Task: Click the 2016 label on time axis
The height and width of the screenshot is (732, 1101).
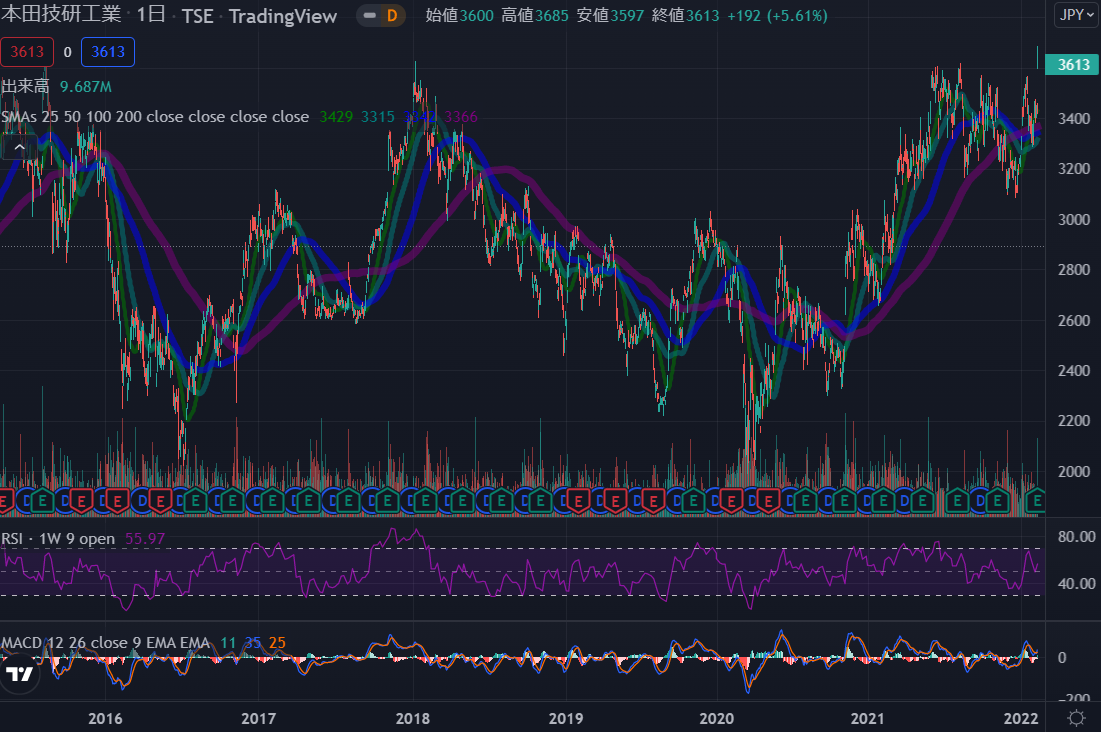Action: click(105, 719)
